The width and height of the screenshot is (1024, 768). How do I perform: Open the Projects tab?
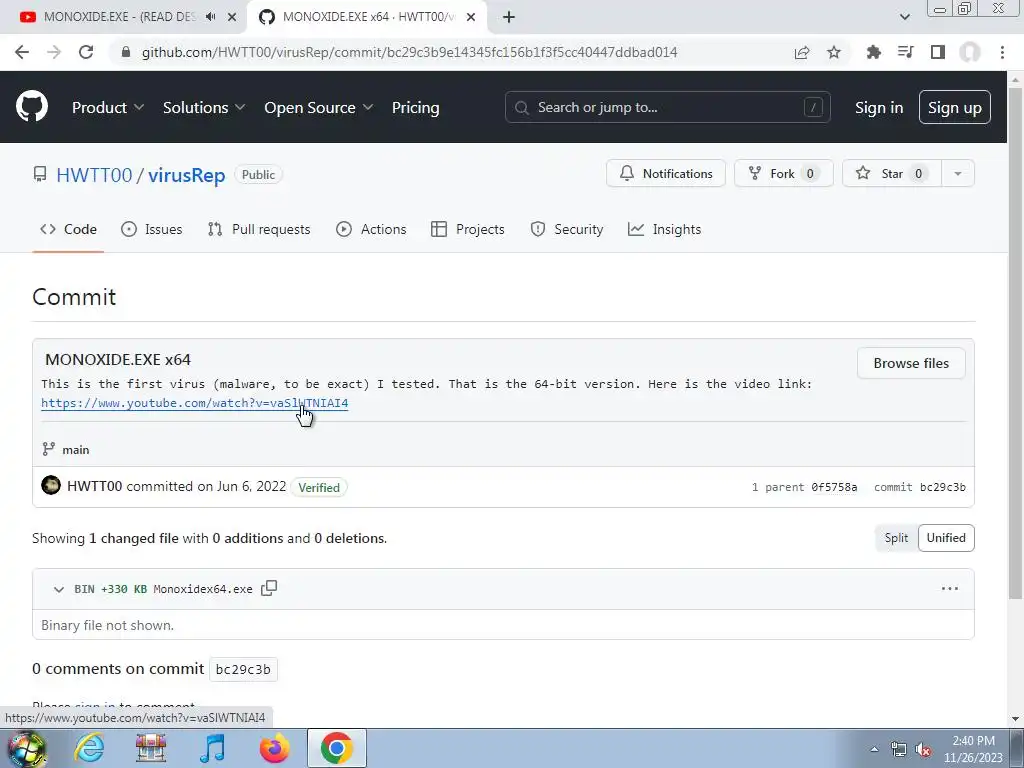point(468,229)
